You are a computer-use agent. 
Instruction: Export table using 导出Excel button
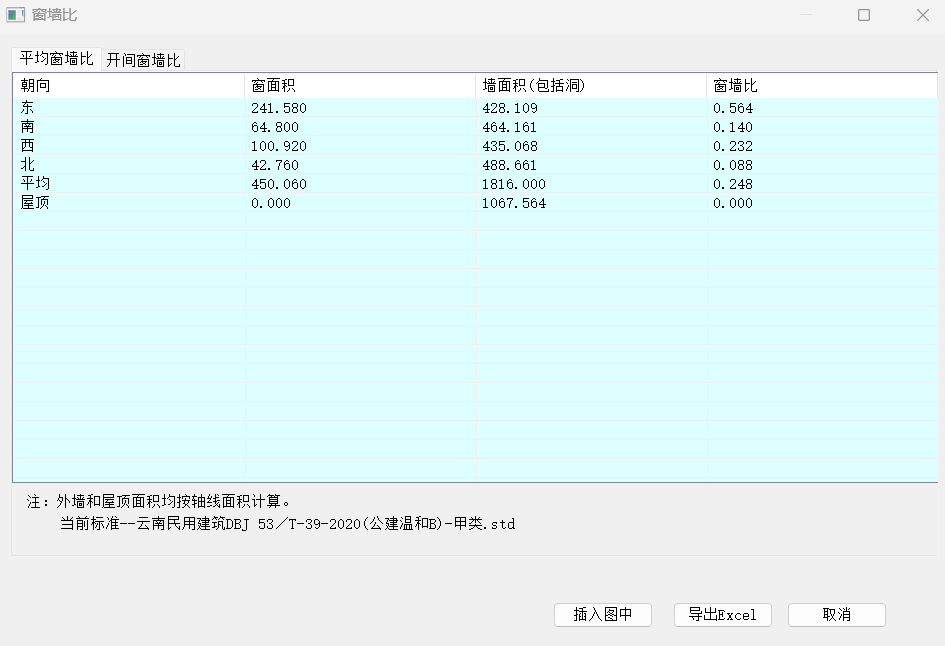click(722, 615)
